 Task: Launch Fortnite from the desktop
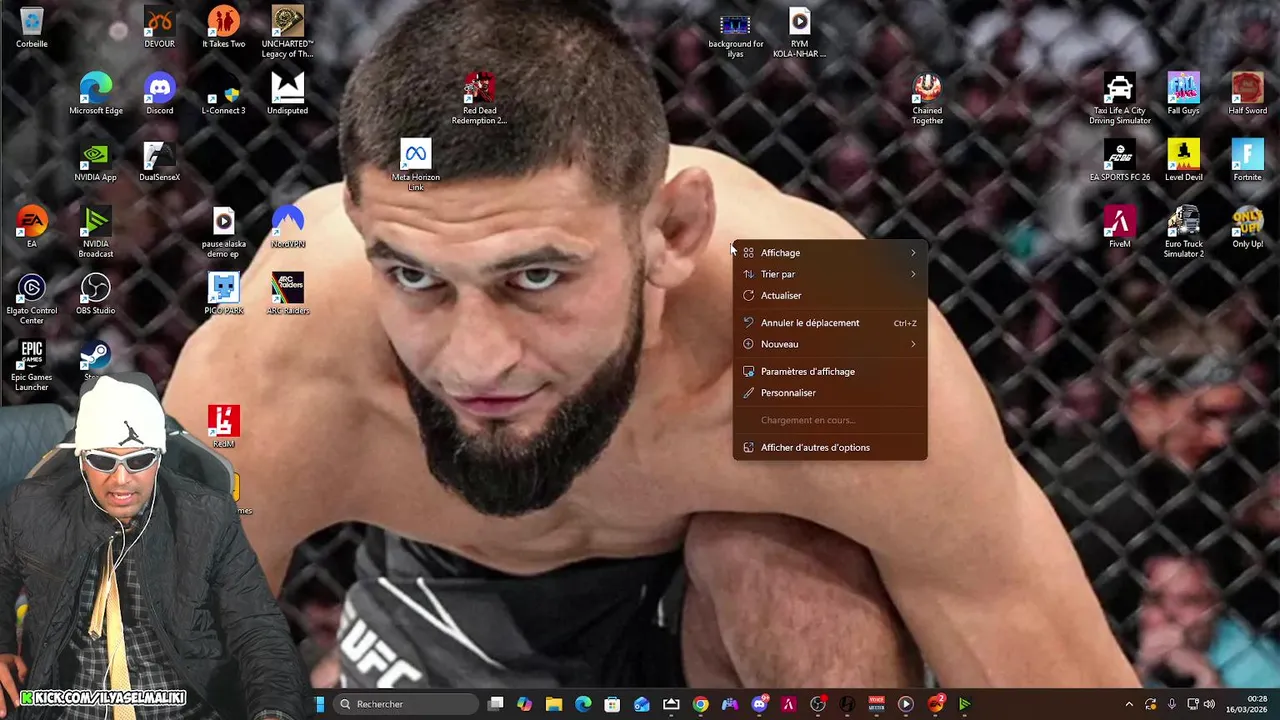point(1247,161)
